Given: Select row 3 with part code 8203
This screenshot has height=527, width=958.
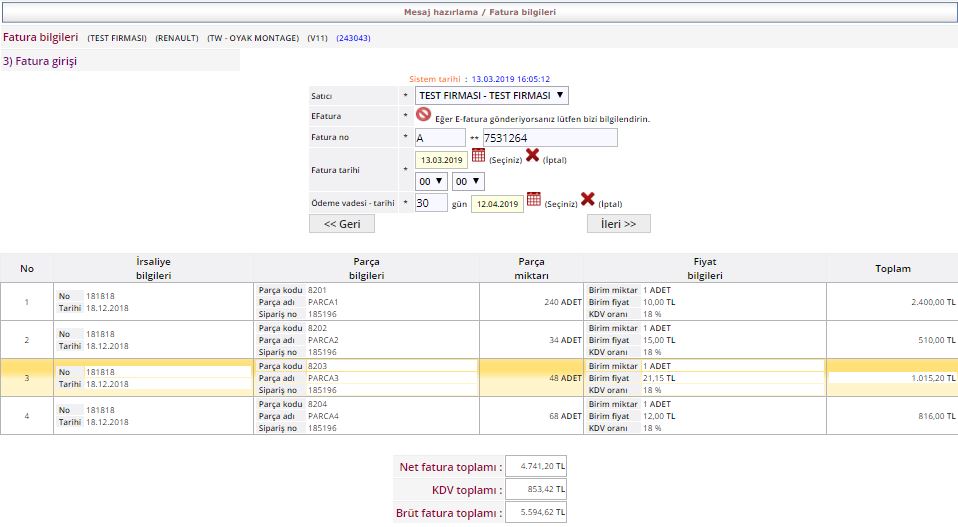Looking at the screenshot, I should pyautogui.click(x=478, y=378).
